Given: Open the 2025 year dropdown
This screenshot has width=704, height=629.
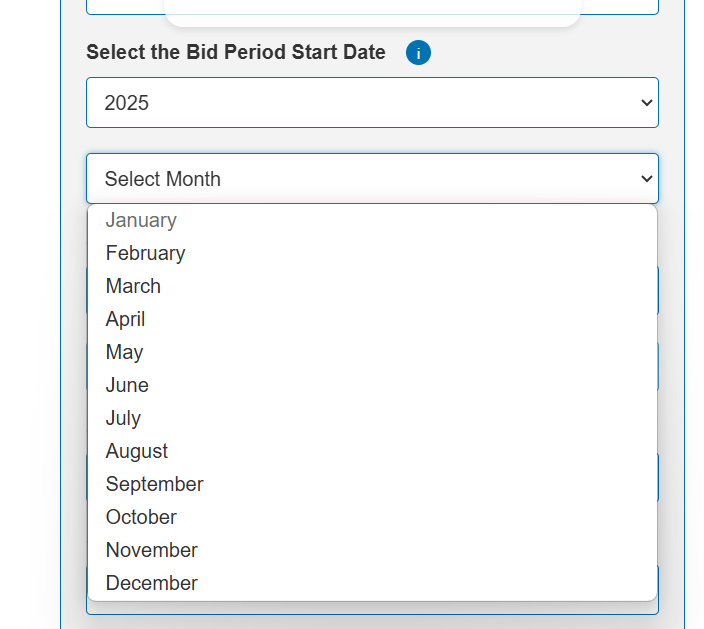Looking at the screenshot, I should point(371,103).
